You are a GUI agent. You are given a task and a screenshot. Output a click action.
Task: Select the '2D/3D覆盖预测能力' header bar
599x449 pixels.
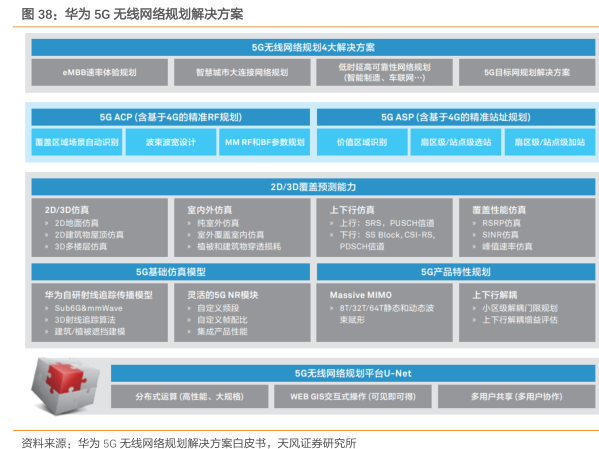coord(313,187)
